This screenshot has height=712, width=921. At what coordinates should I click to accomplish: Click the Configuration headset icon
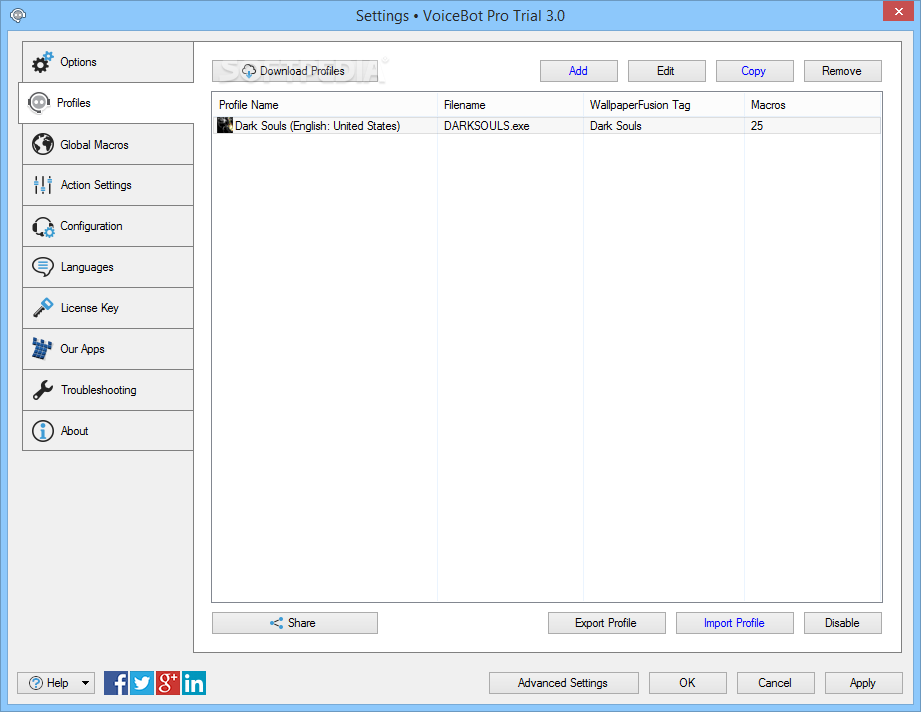[x=43, y=227]
